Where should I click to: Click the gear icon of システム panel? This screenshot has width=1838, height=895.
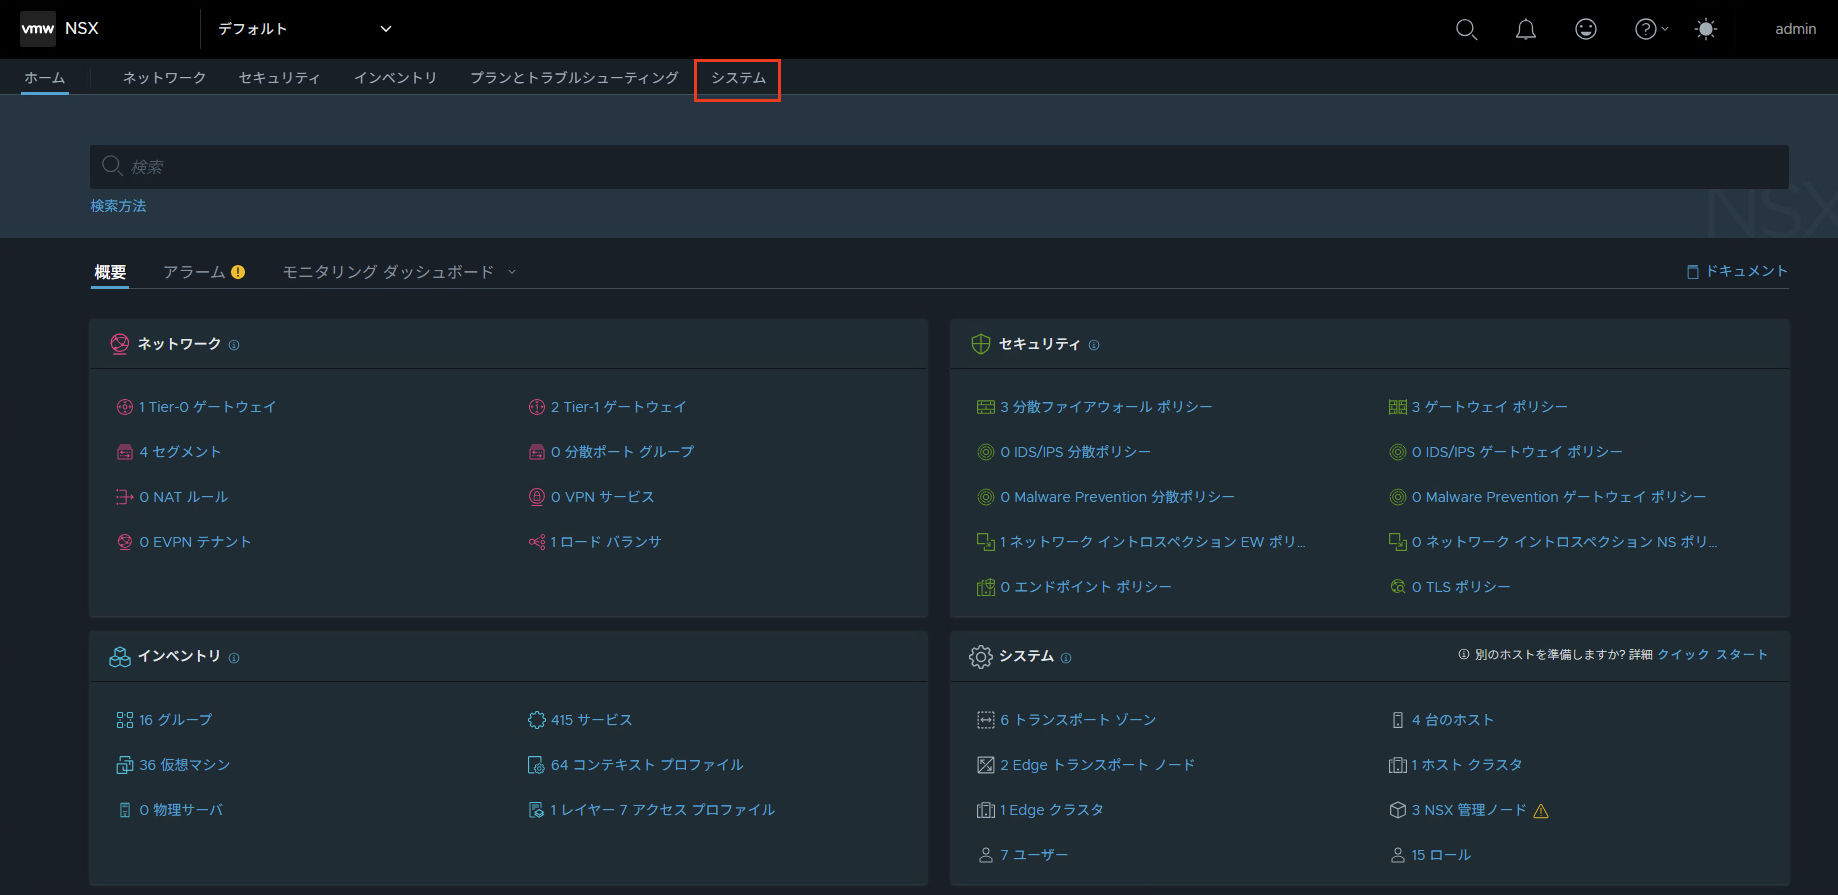tap(981, 656)
